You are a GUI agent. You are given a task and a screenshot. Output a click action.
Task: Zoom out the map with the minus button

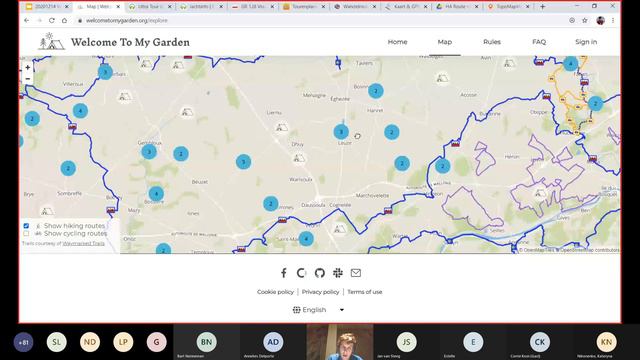[27, 78]
